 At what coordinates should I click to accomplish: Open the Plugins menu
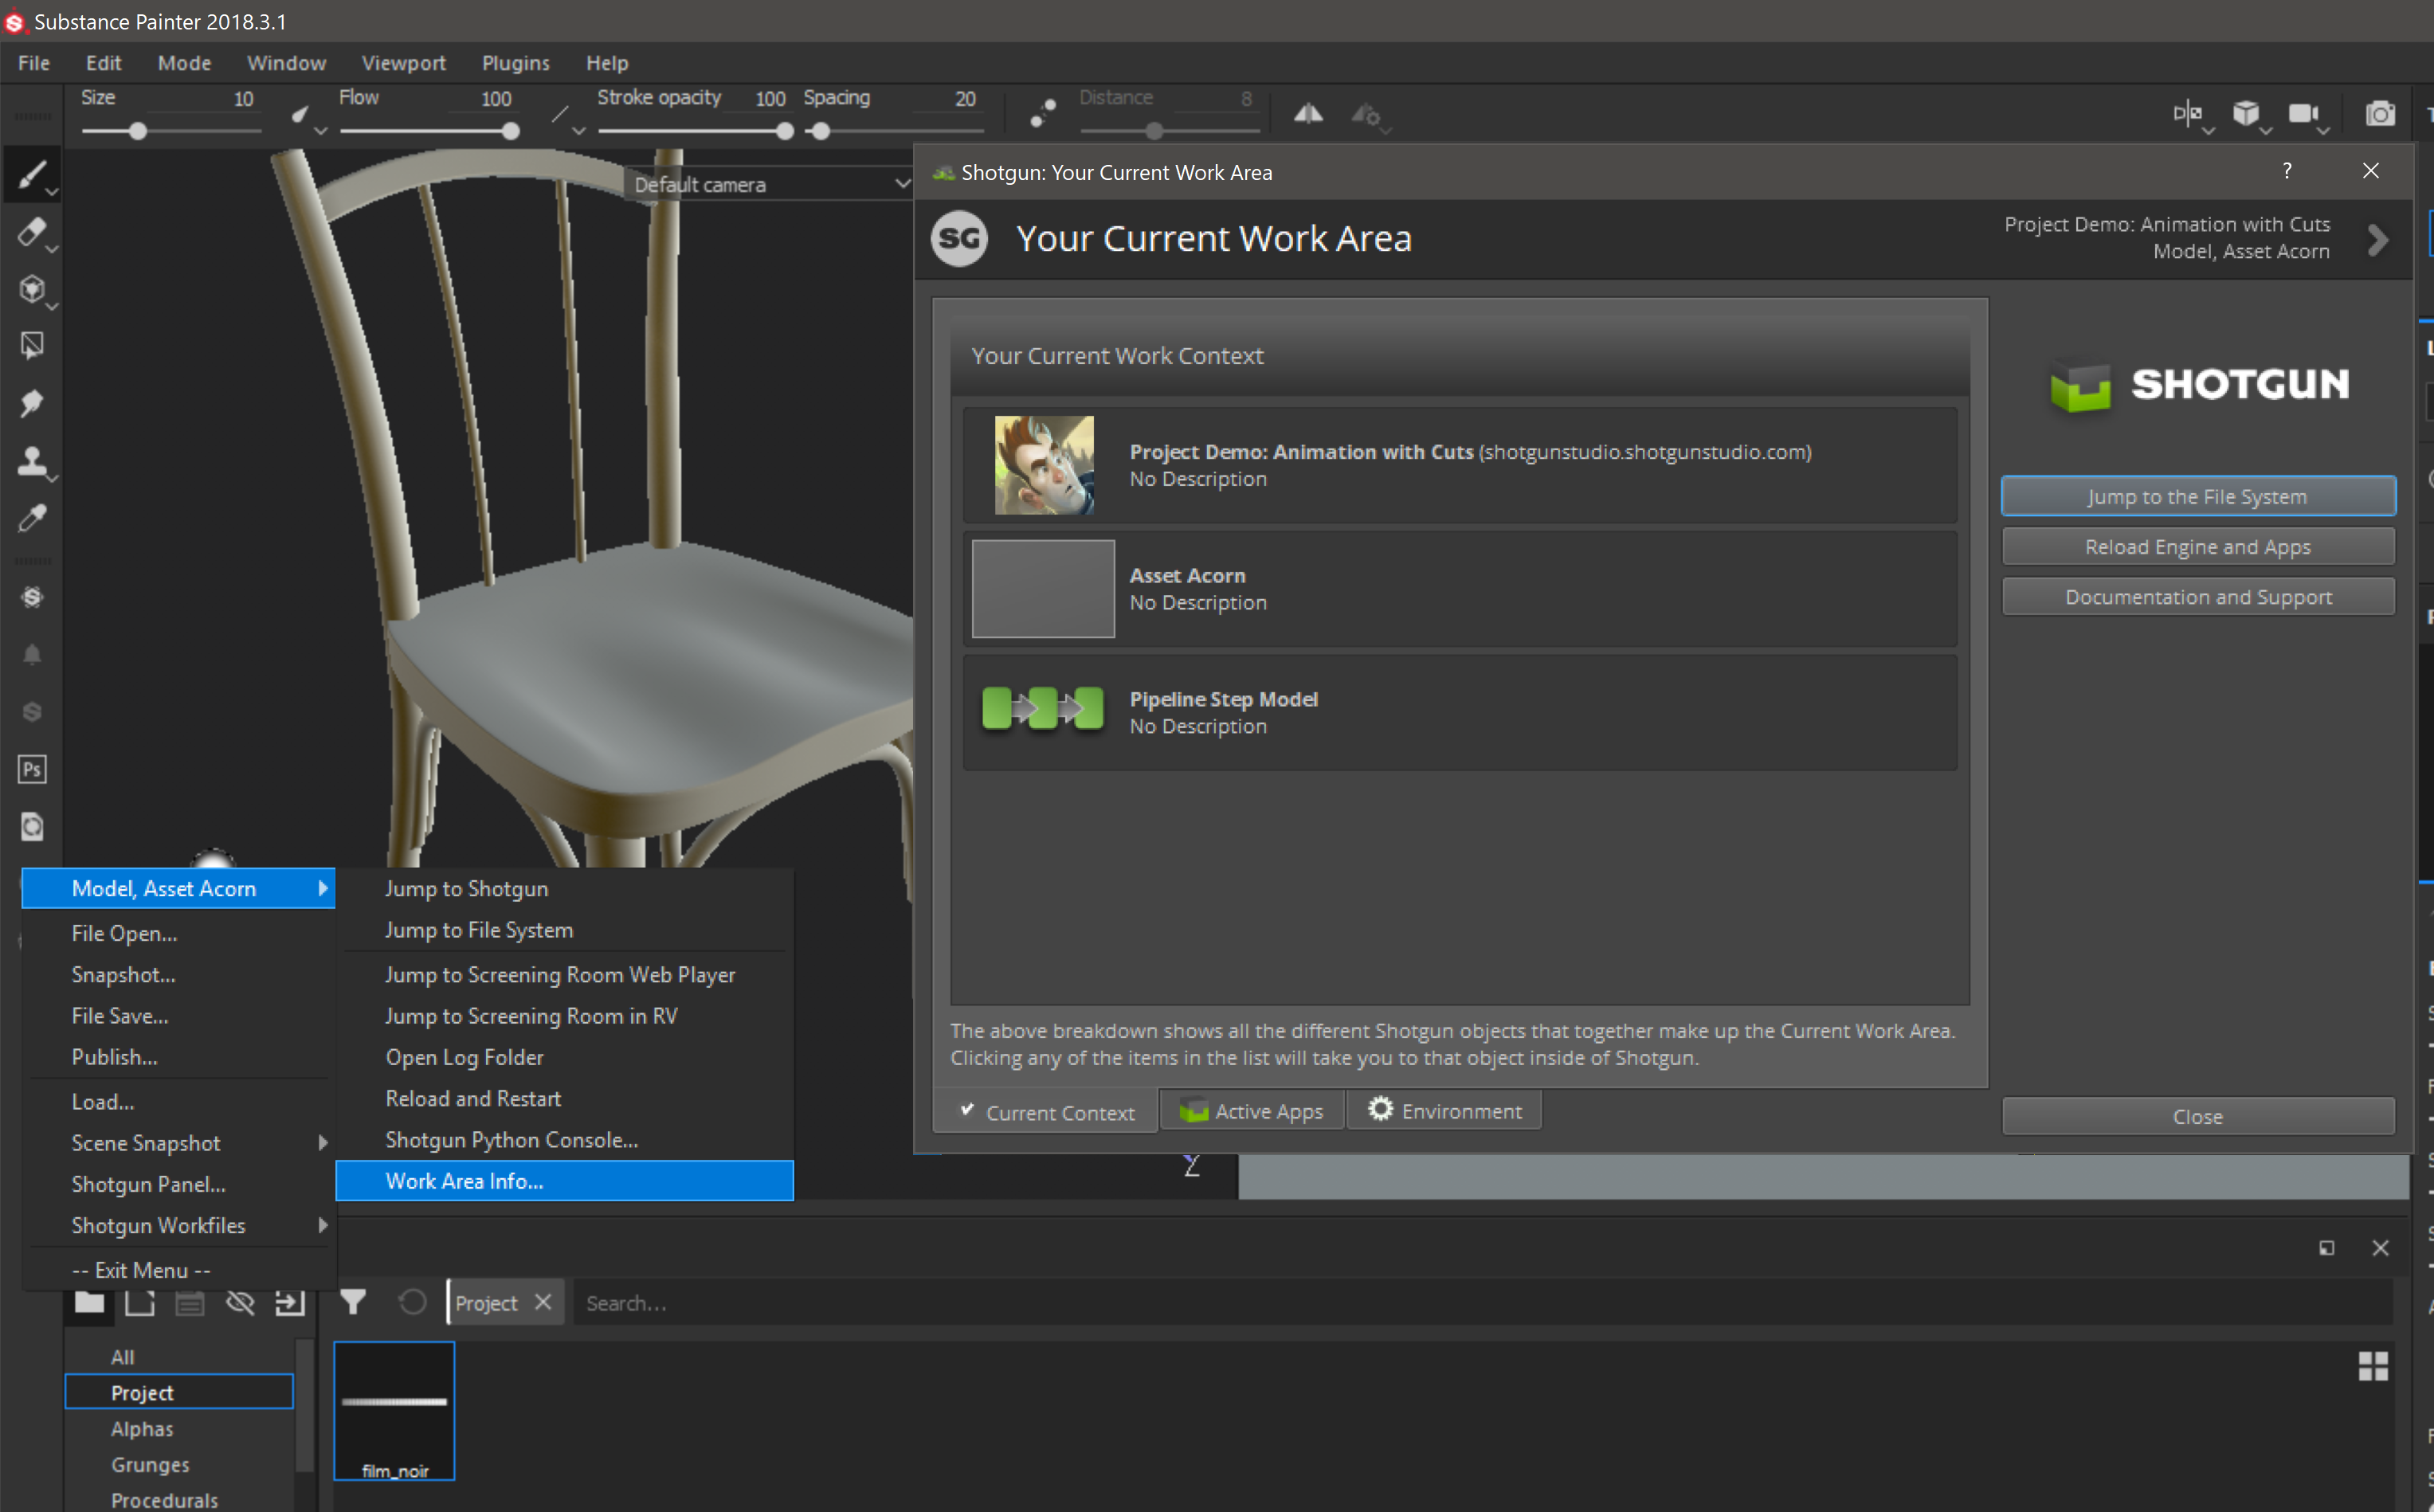(x=515, y=63)
